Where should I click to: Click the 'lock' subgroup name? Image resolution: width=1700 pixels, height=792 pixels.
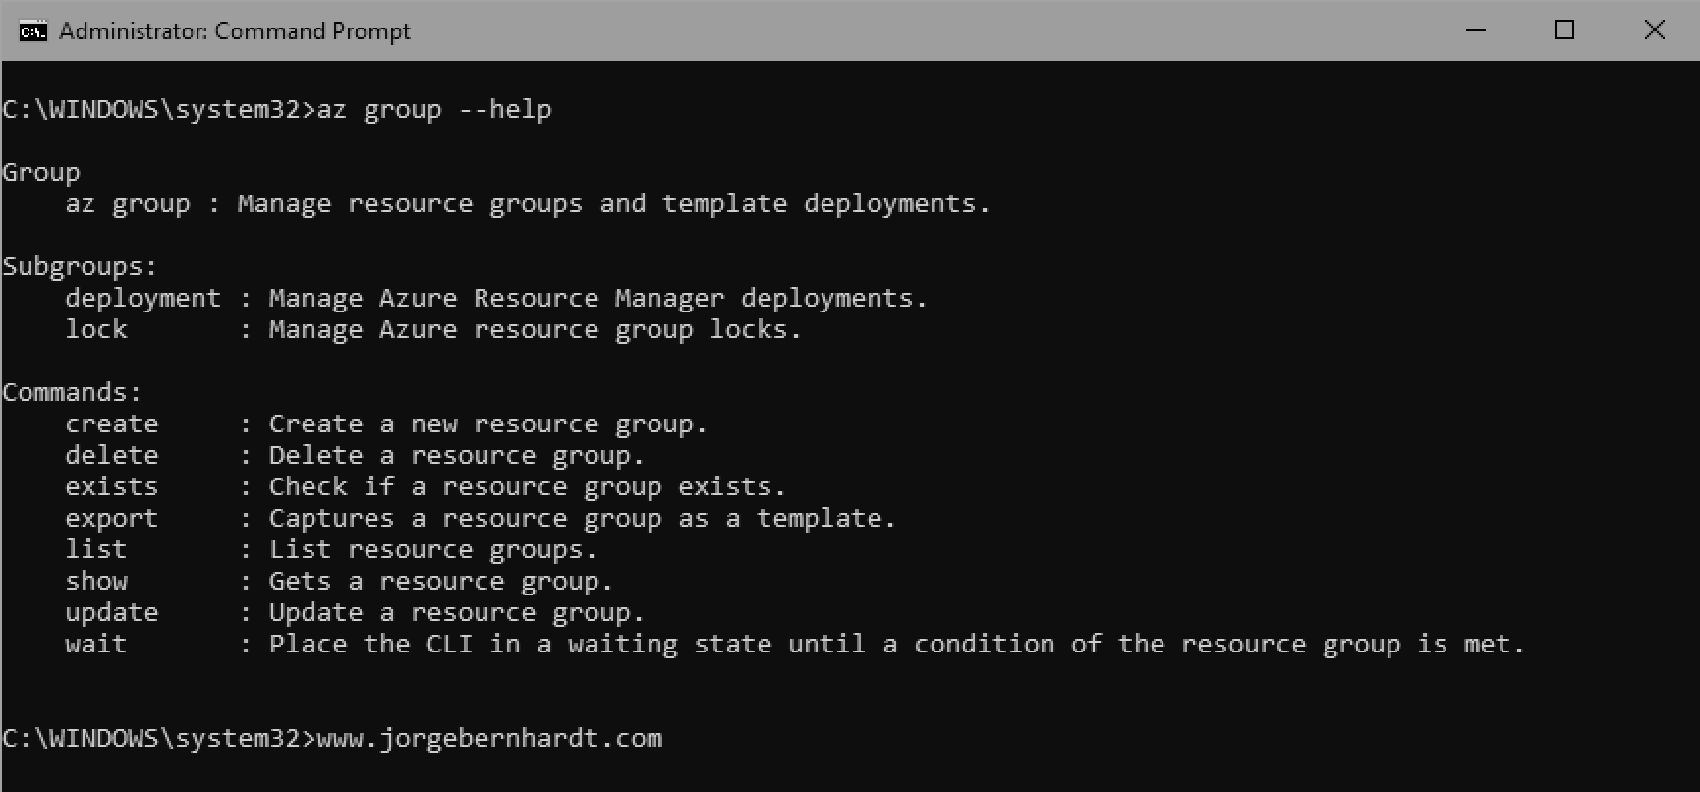pos(97,330)
